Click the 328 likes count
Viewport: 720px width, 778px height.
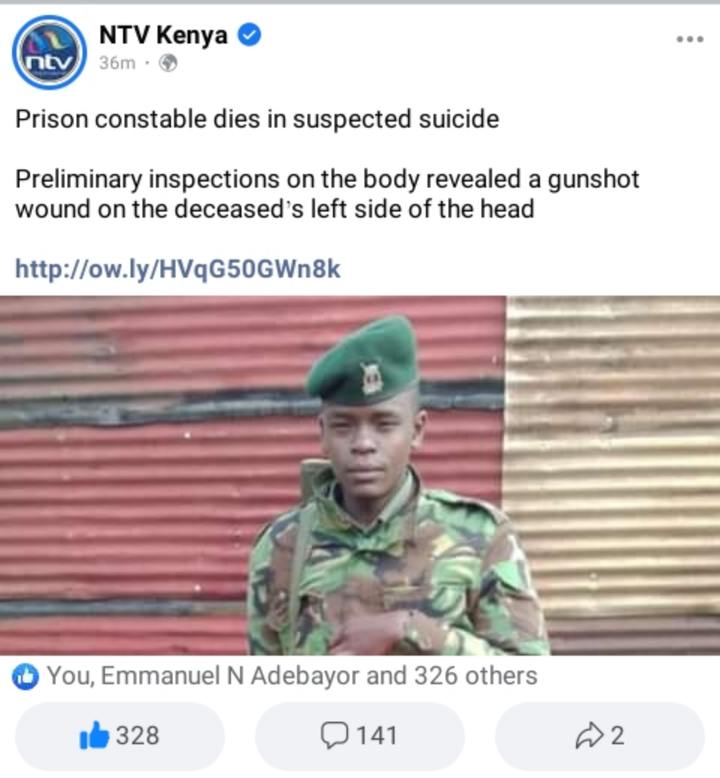tap(137, 735)
